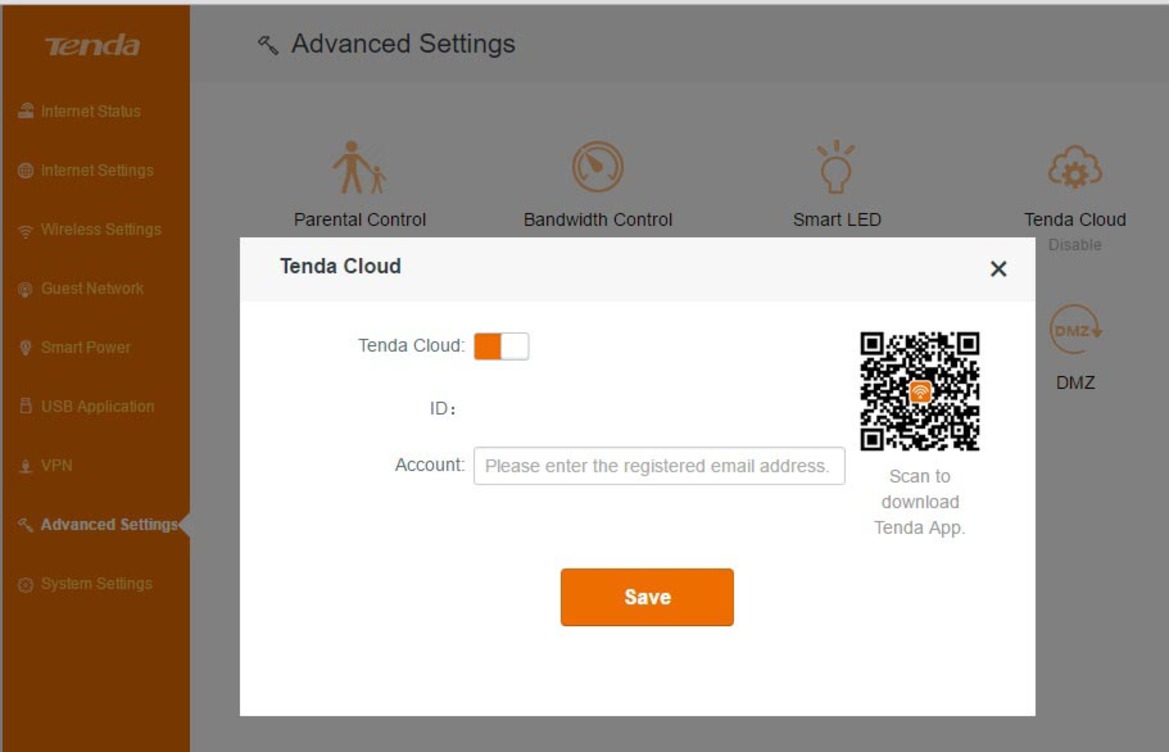This screenshot has width=1169, height=752.
Task: Click the Tenda Cloud gear-cloud icon
Action: (x=1074, y=168)
